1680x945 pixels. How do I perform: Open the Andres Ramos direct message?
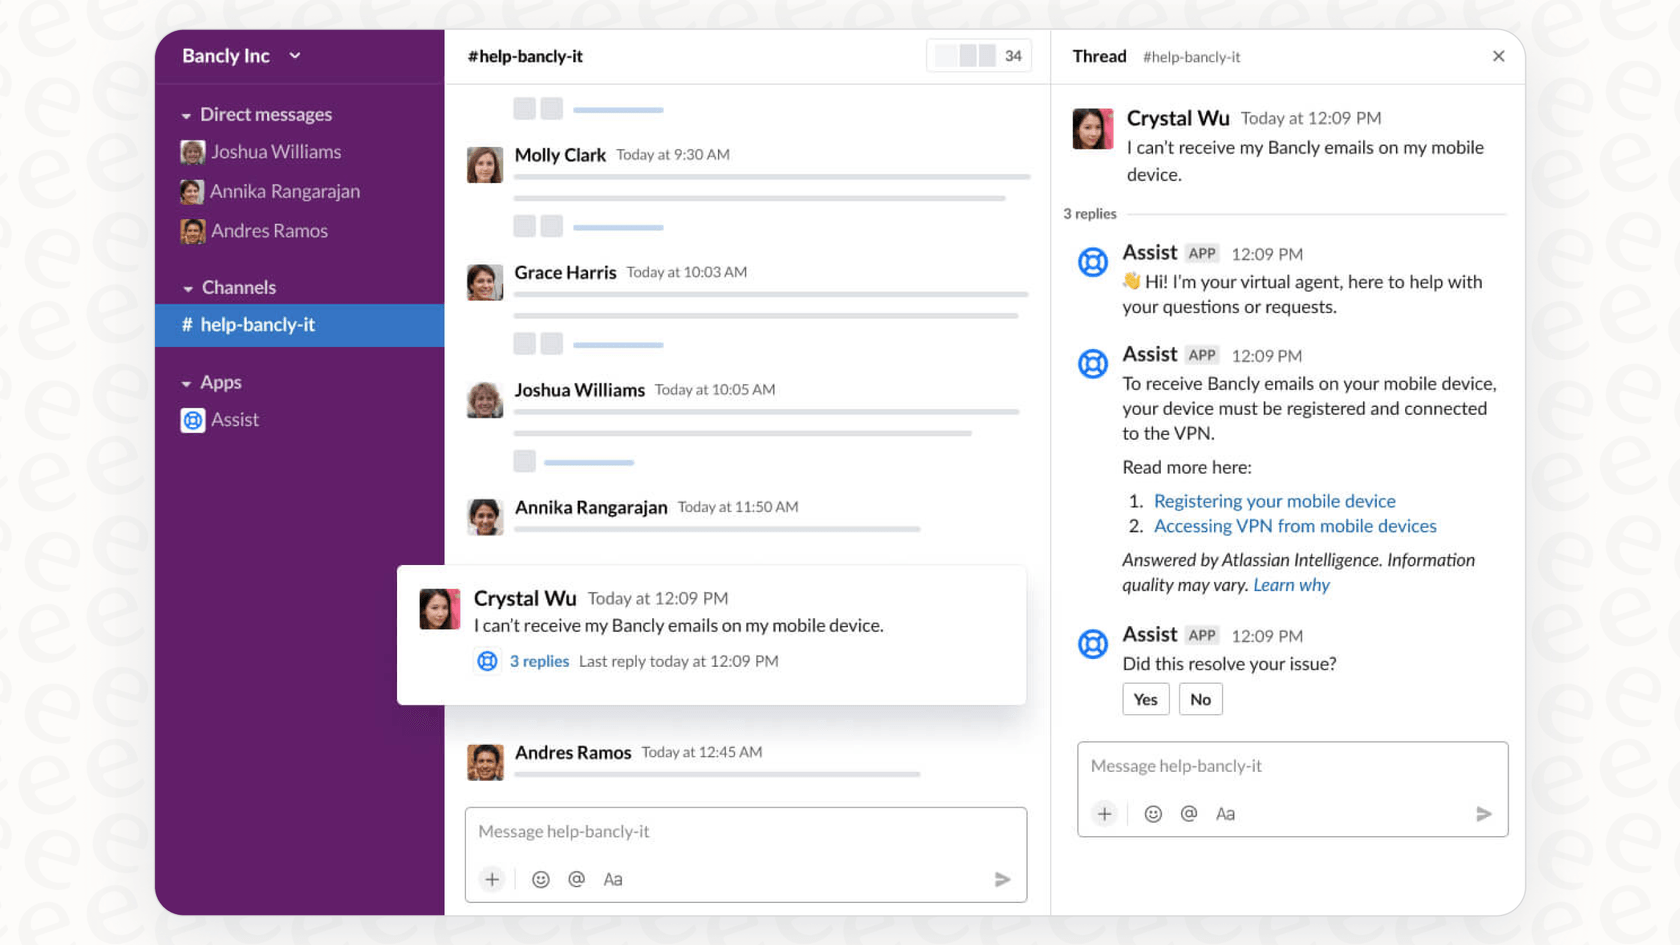[269, 230]
